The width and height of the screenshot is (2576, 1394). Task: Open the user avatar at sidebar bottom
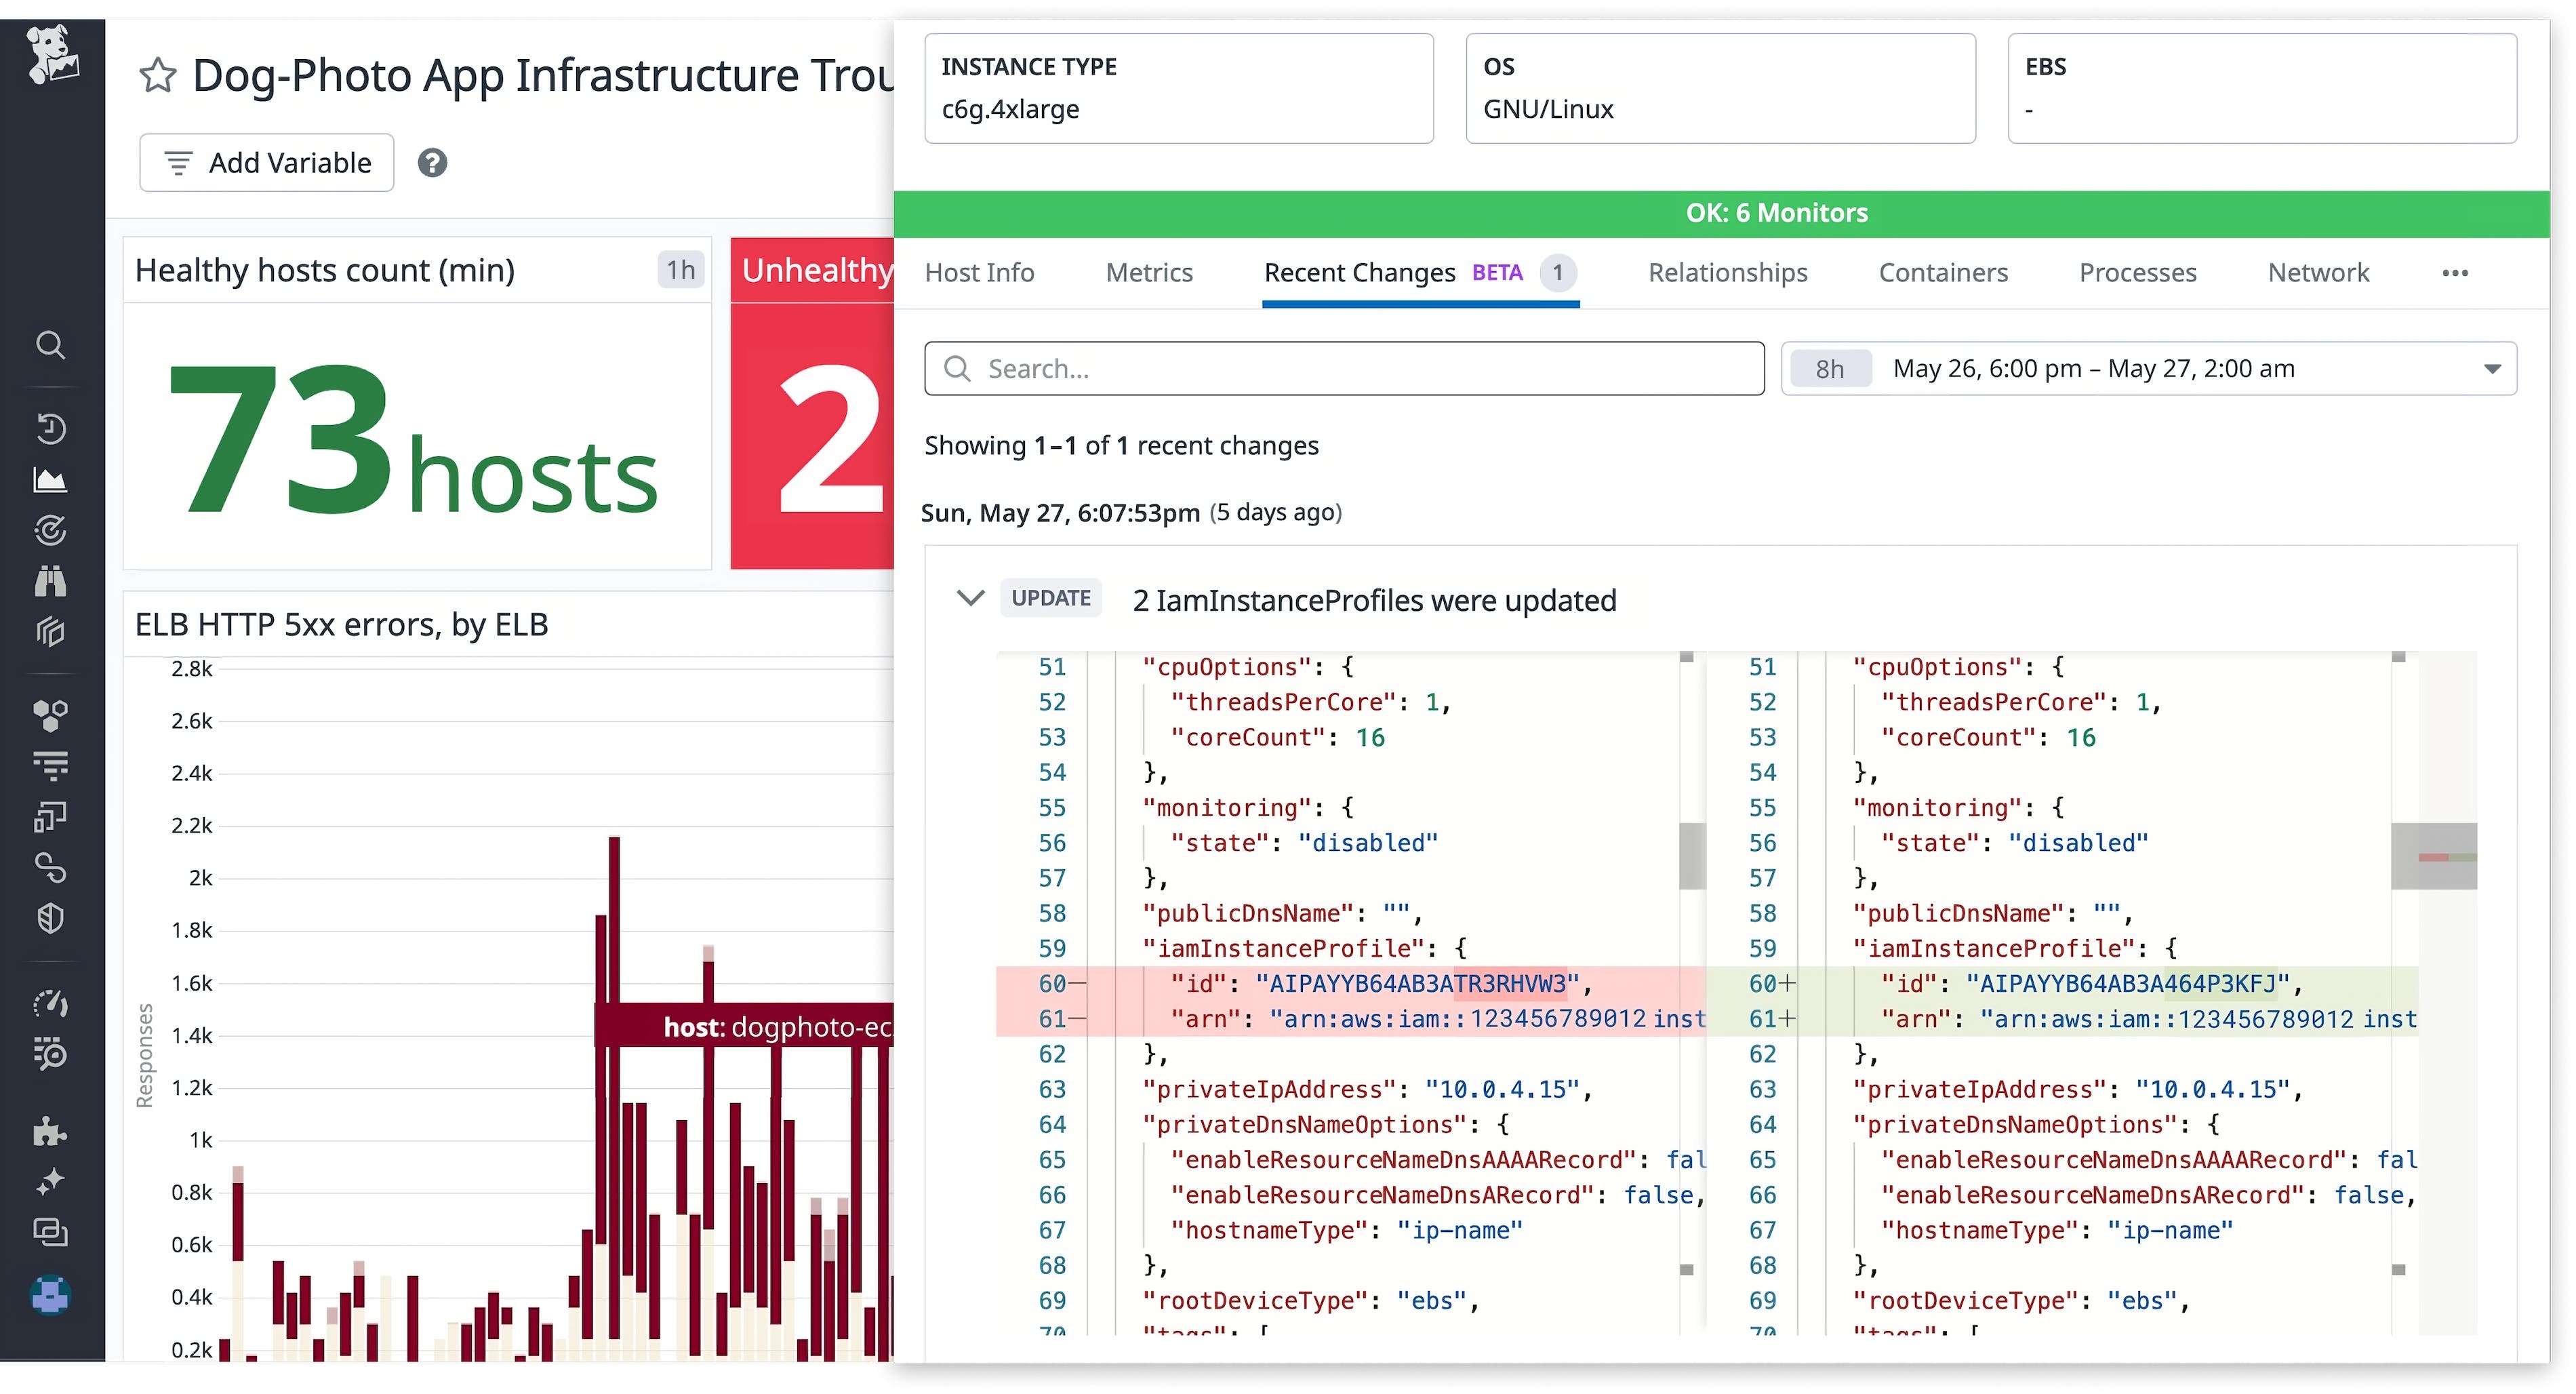coord(50,1294)
